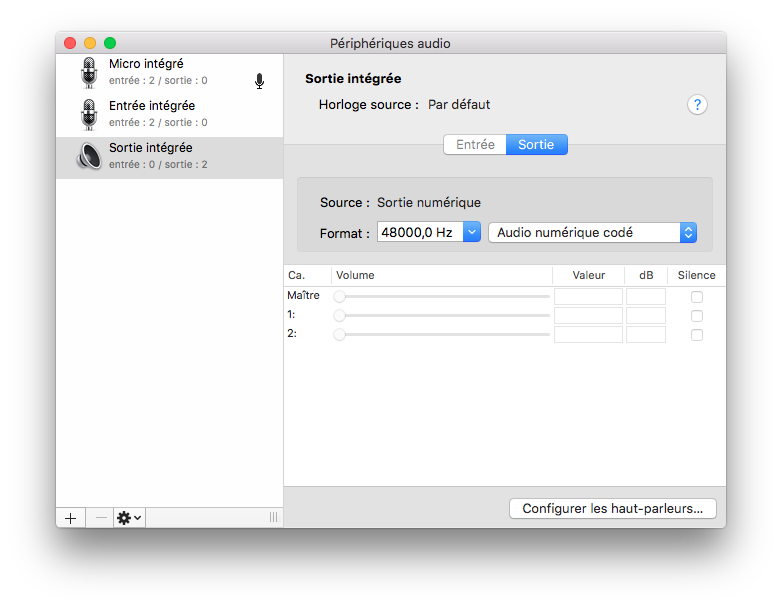Minimize window with the yellow button

[x=90, y=43]
